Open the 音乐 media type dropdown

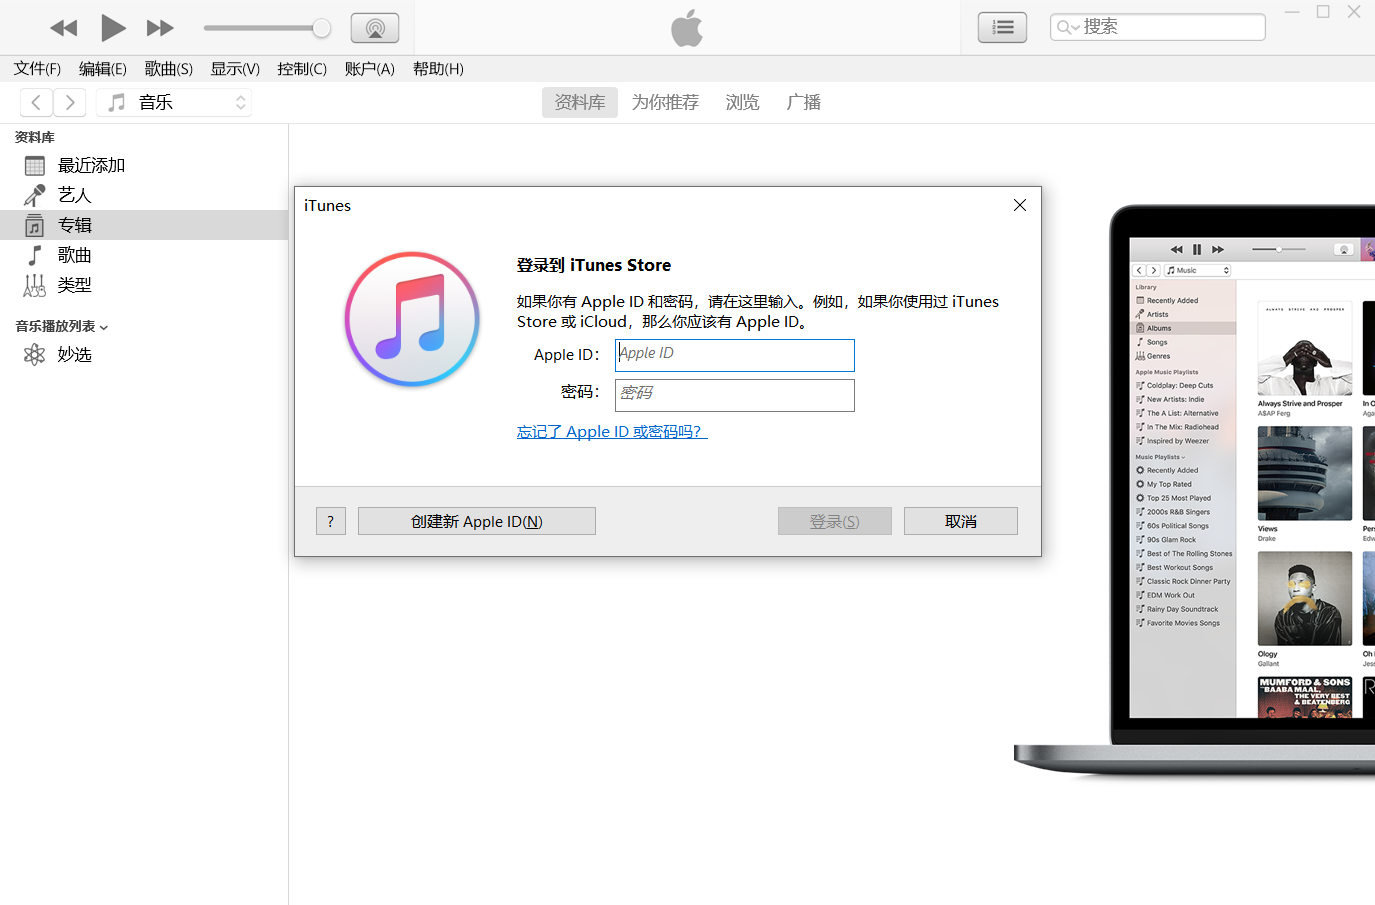[174, 102]
